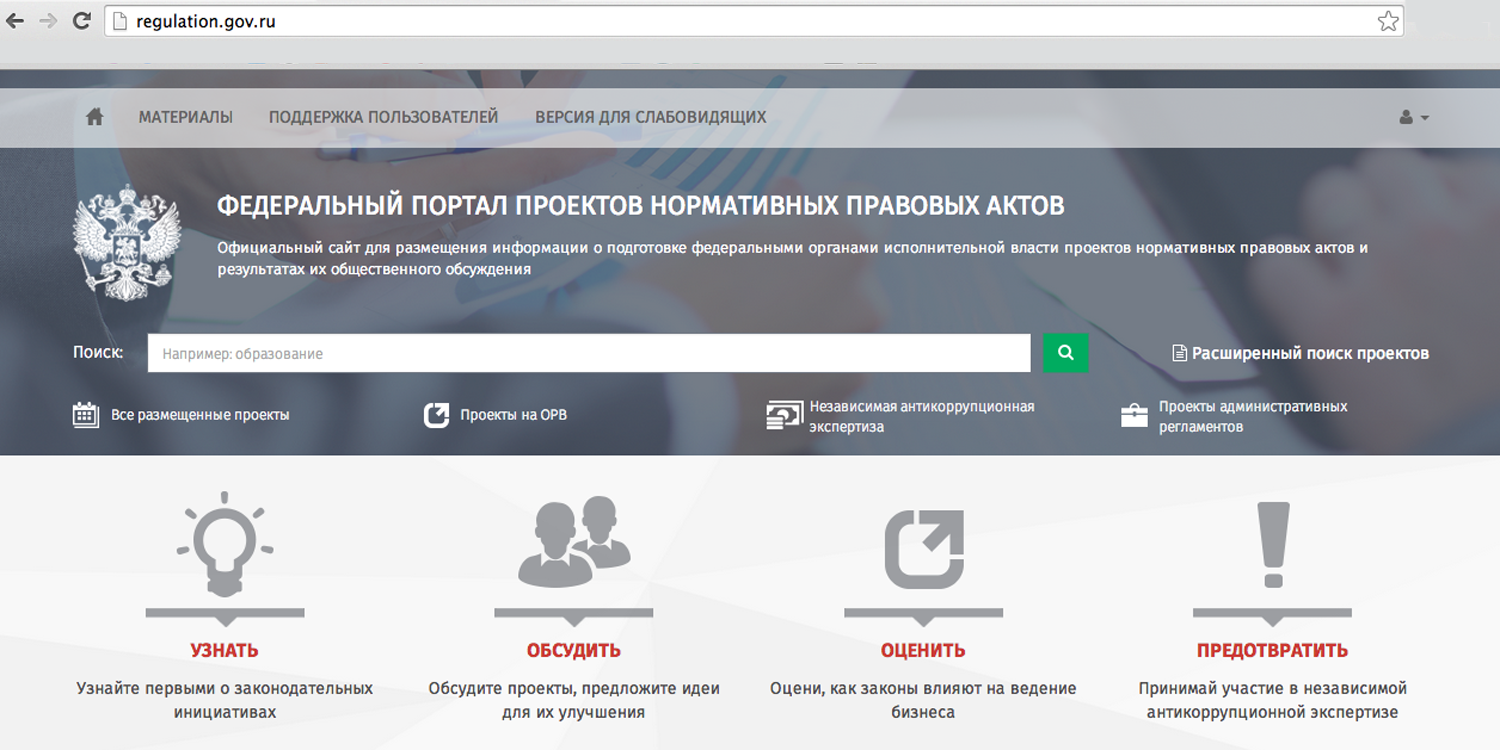Click the browser forward arrow
Screen dimensions: 1500x750
(48, 21)
